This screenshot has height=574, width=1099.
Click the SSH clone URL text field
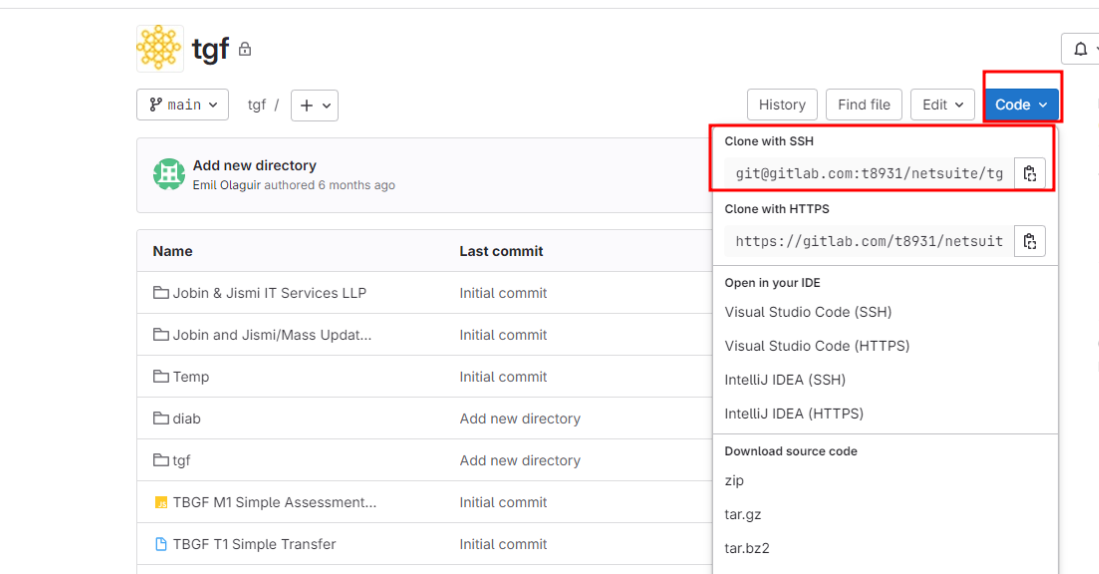click(x=868, y=173)
